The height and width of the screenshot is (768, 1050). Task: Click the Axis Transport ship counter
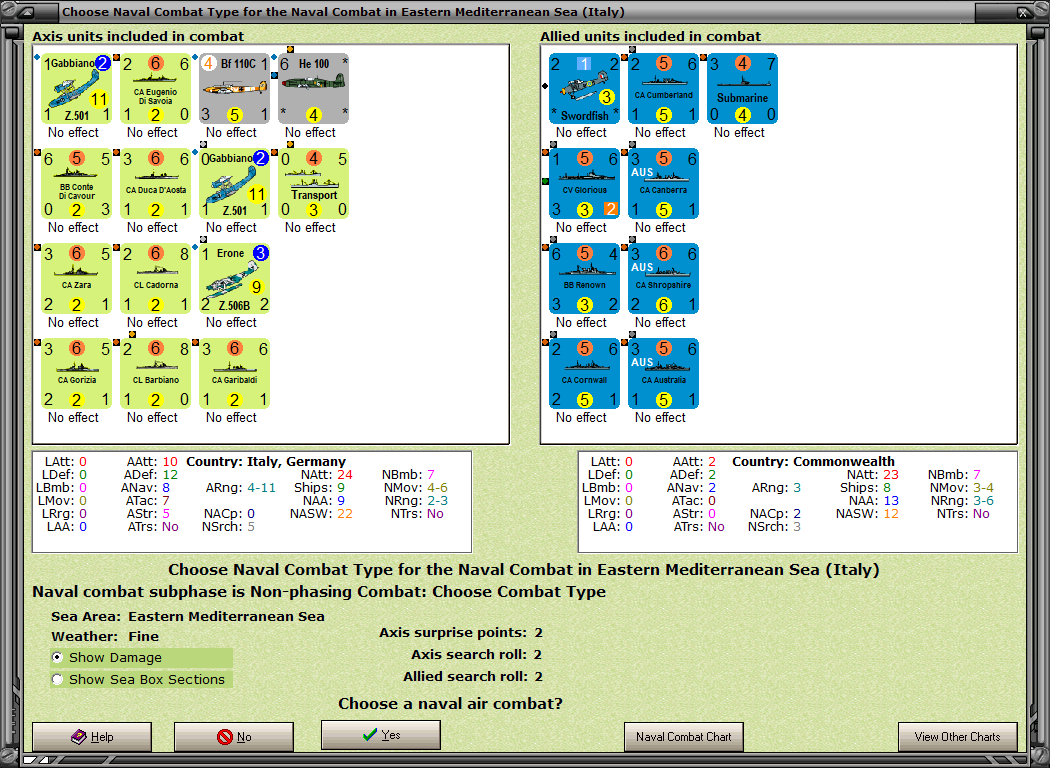point(313,183)
